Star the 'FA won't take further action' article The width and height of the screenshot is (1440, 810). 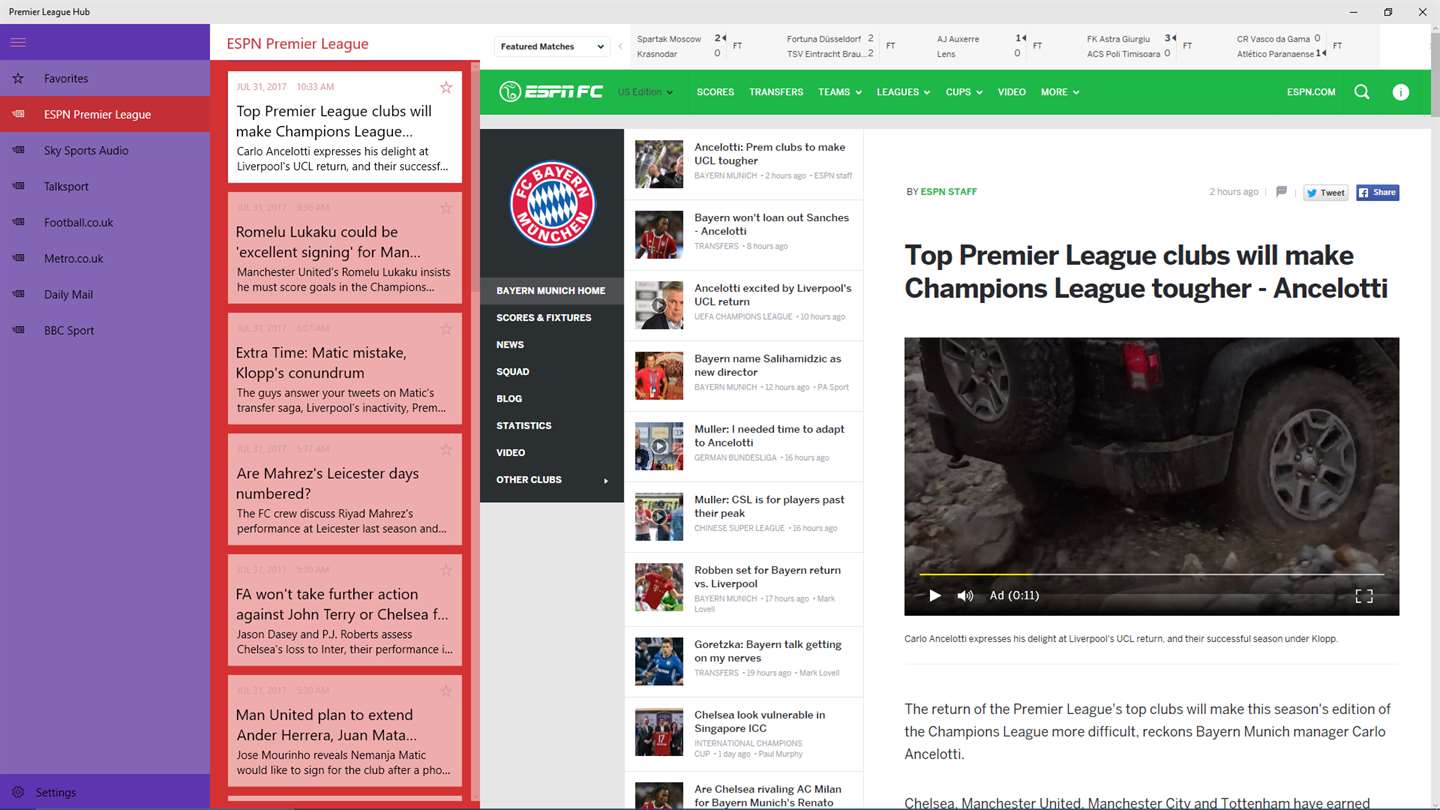[446, 570]
